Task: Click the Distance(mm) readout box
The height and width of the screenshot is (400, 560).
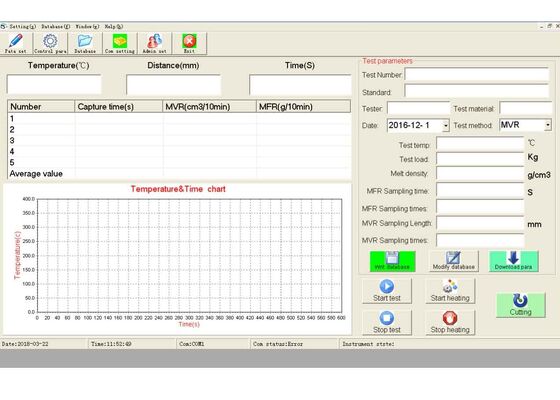Action: [x=173, y=85]
